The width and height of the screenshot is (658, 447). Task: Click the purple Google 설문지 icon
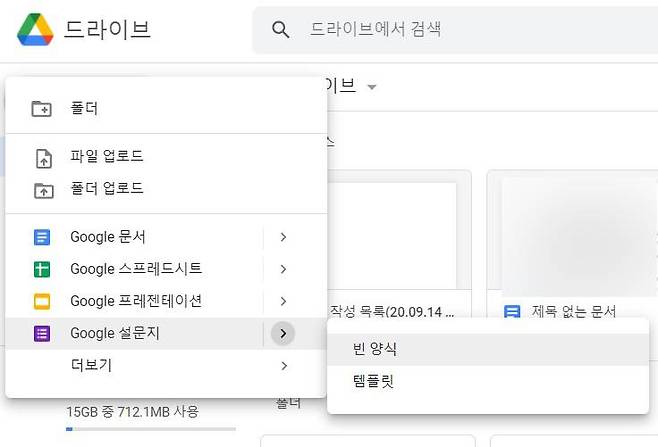tap(42, 333)
